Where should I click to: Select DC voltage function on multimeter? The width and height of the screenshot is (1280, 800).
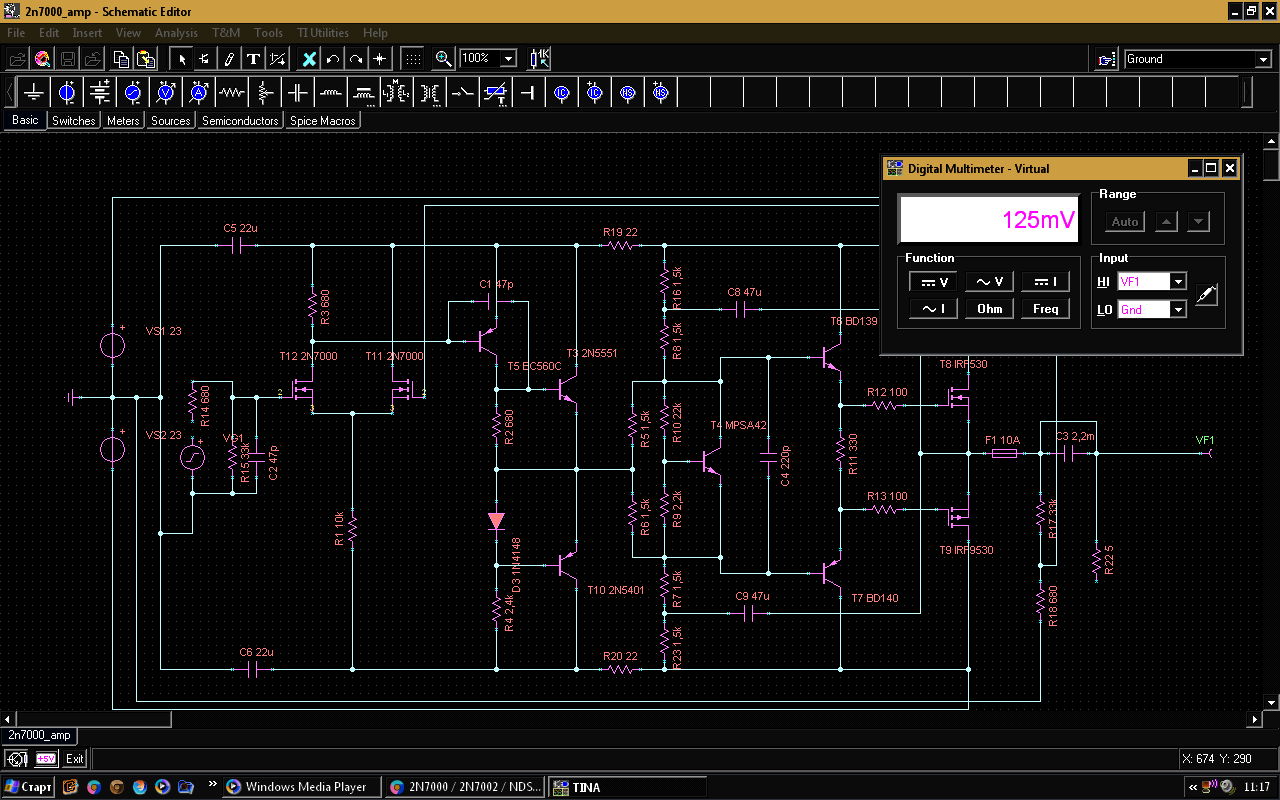pyautogui.click(x=933, y=283)
